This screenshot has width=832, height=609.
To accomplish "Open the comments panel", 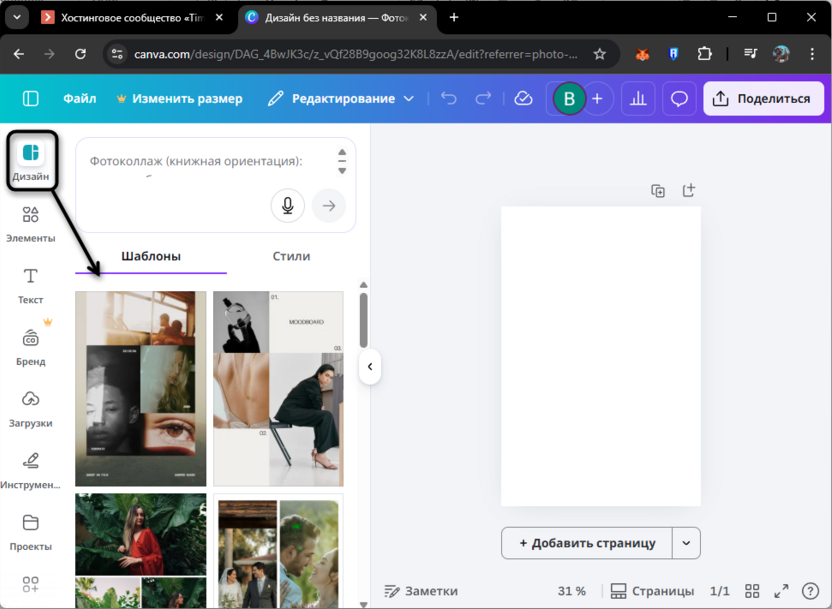I will click(679, 98).
